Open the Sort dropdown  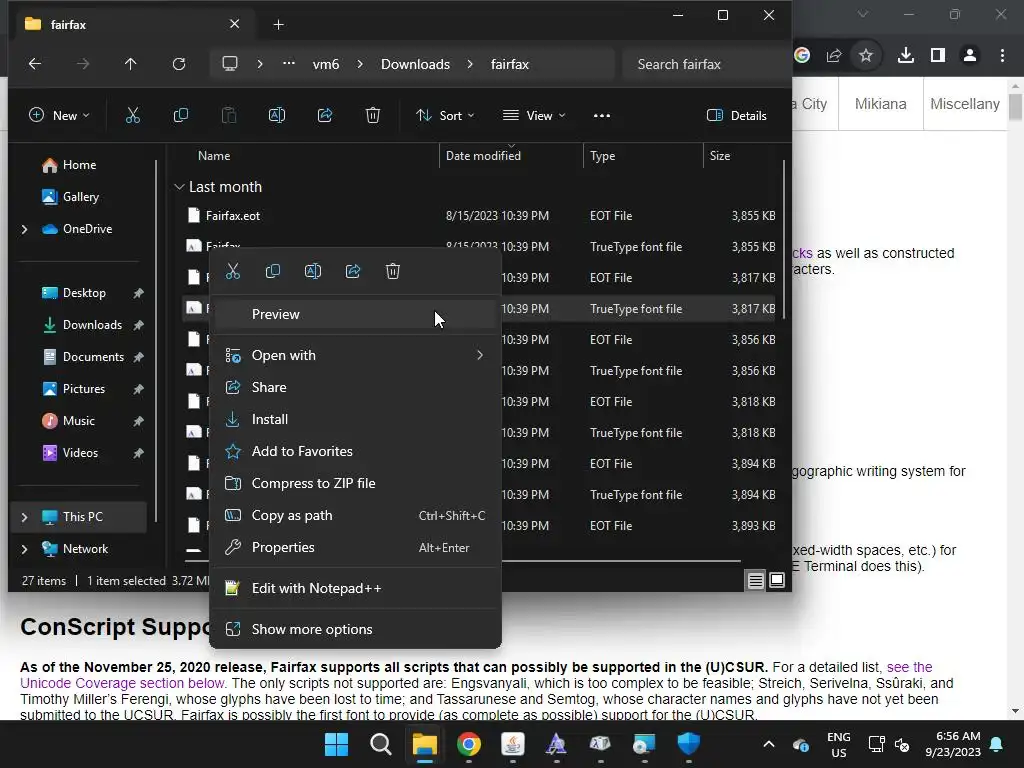click(445, 116)
